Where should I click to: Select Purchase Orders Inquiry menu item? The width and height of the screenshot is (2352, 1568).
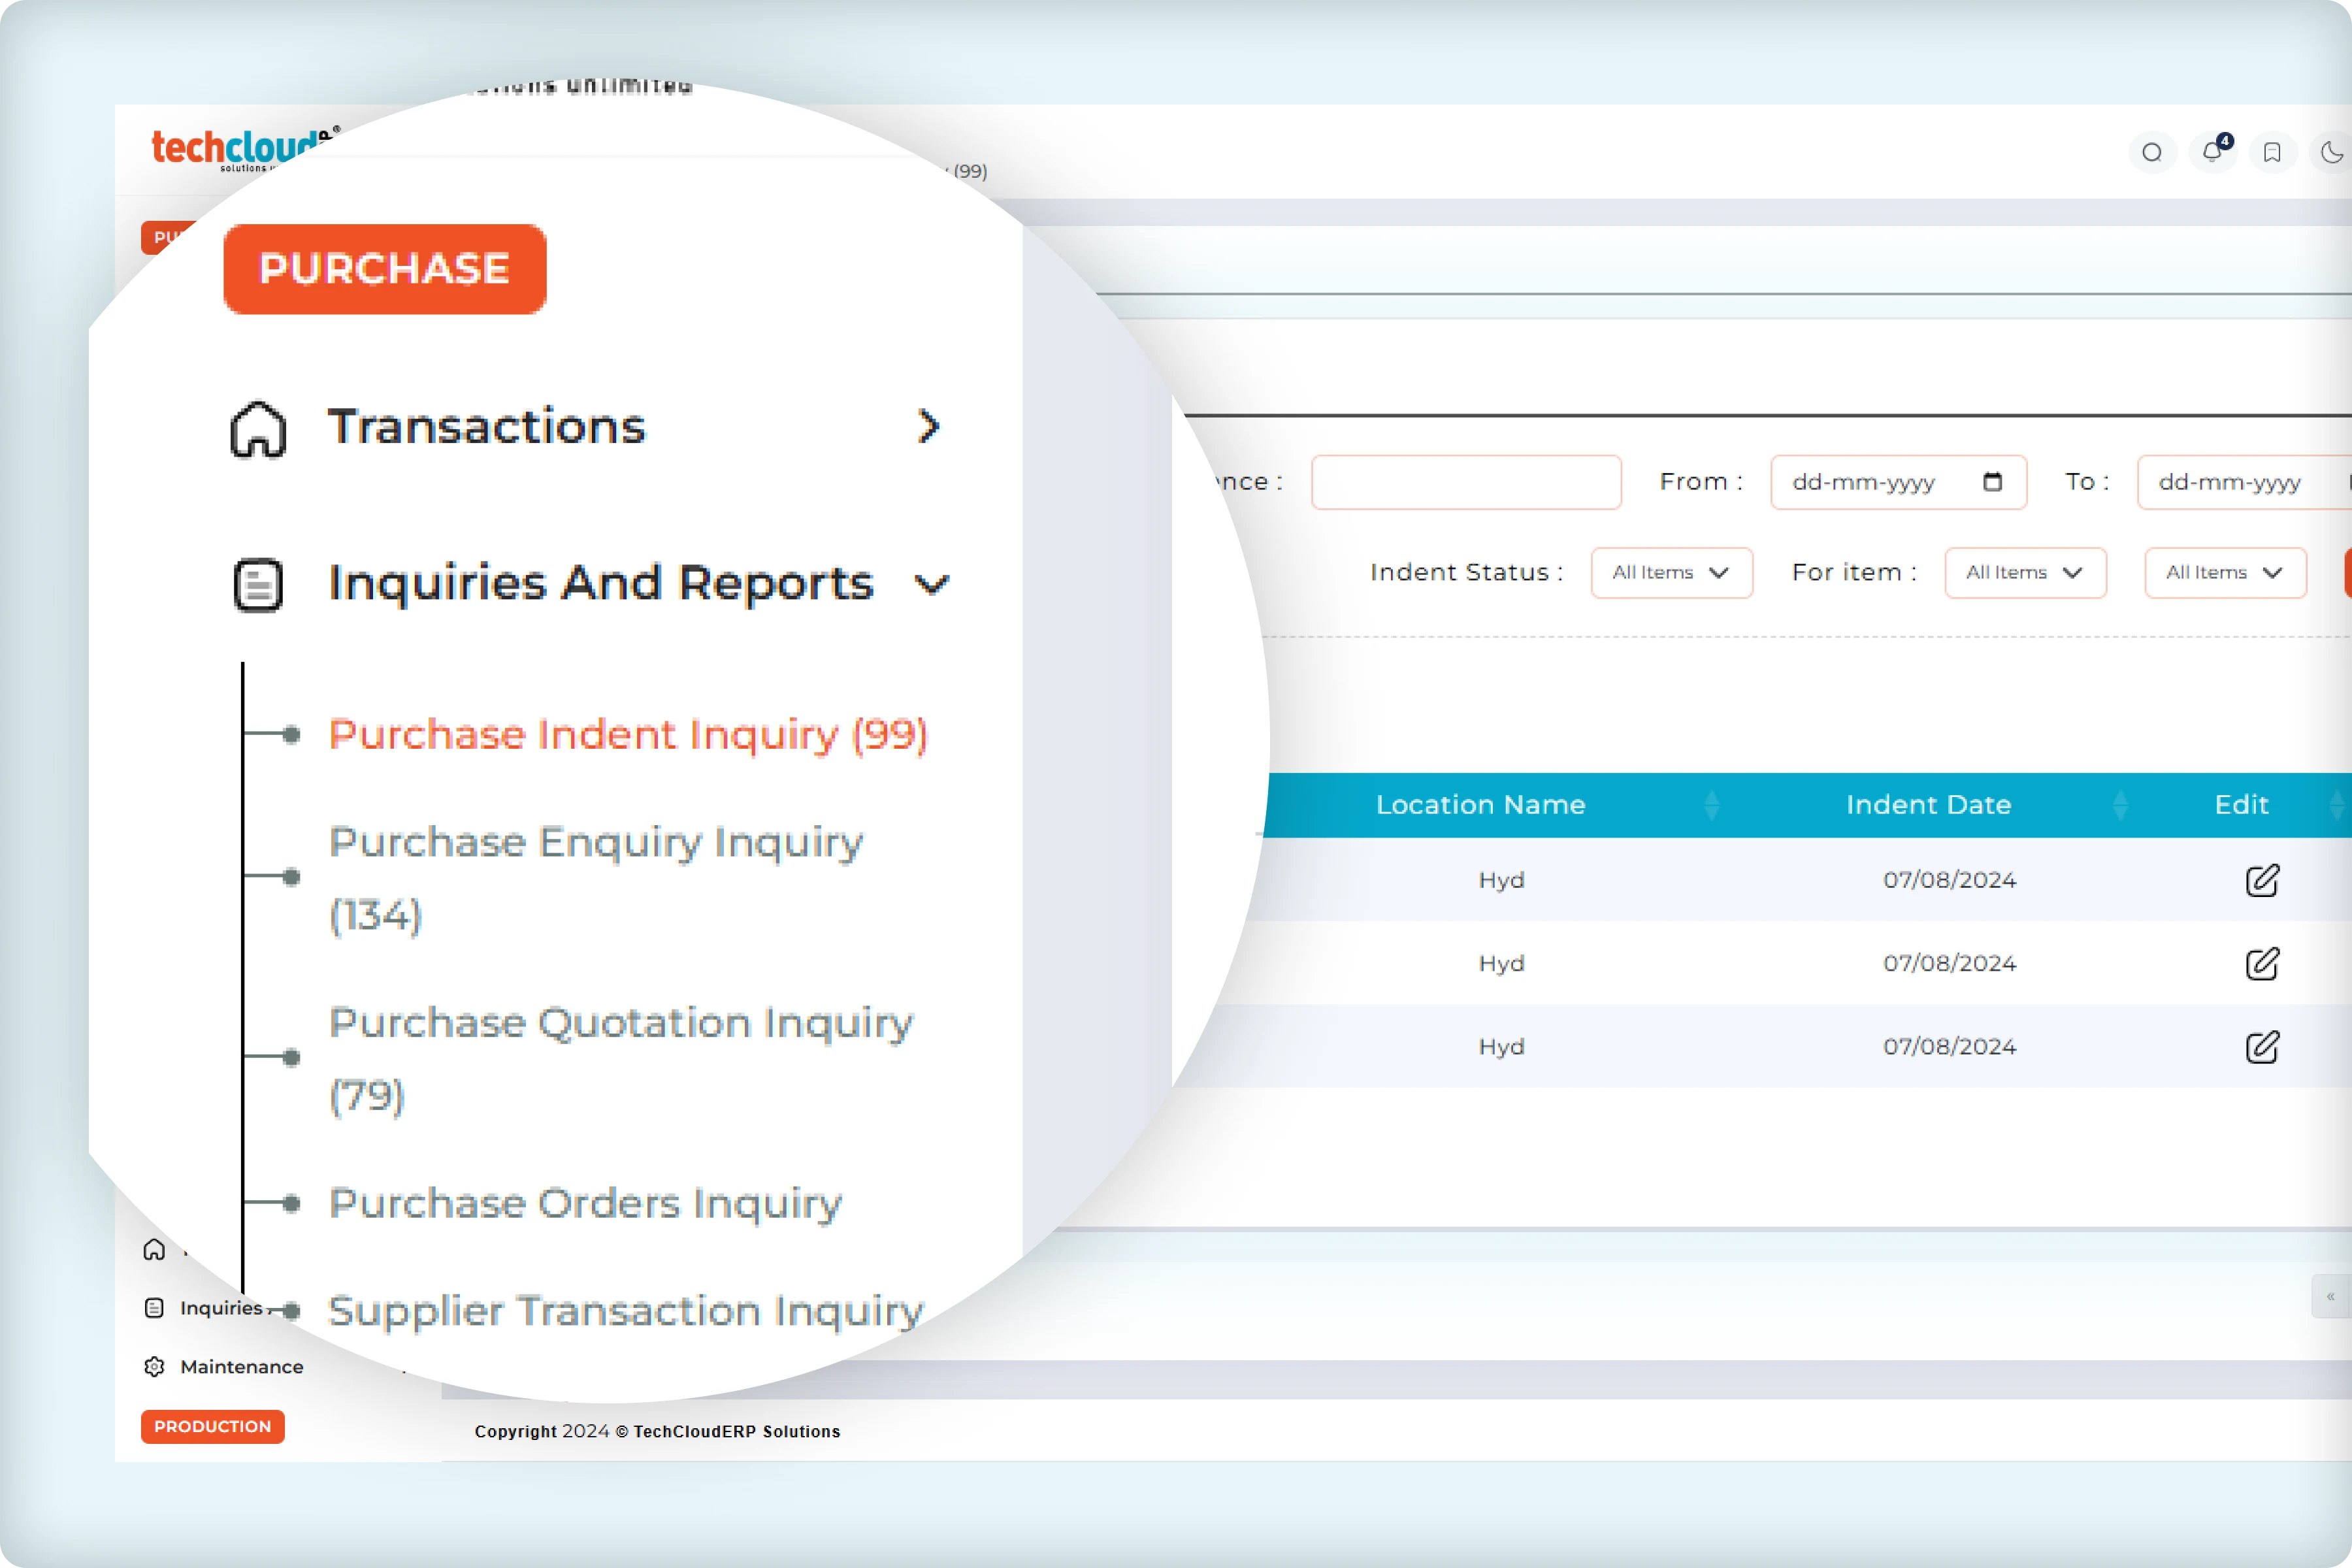tap(585, 1203)
